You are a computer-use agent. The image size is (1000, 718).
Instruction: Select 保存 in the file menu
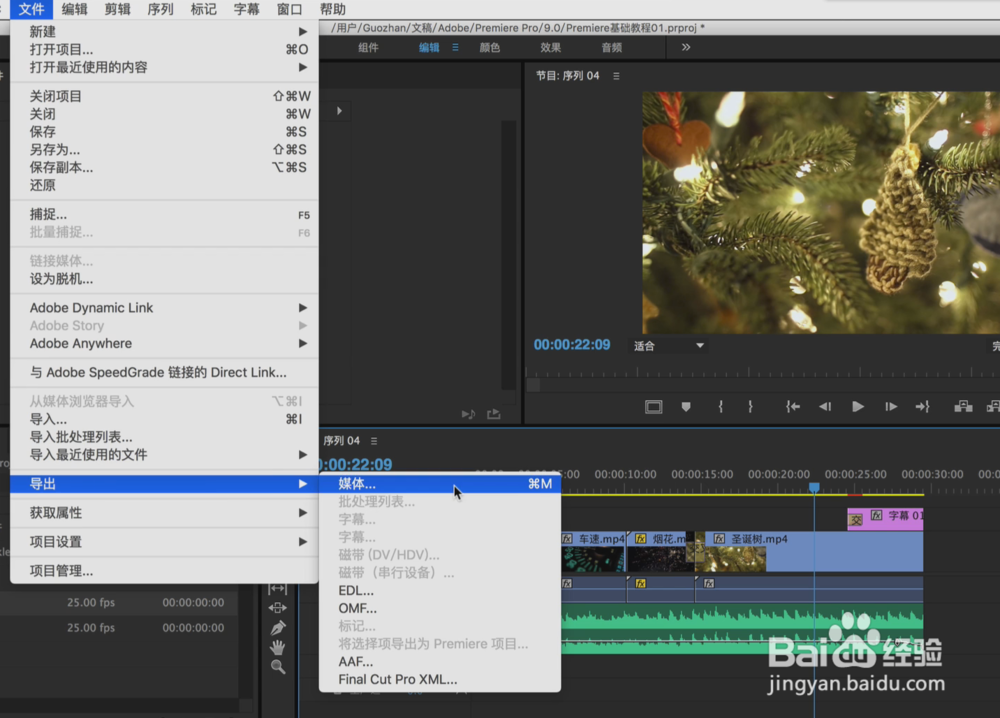click(x=164, y=132)
